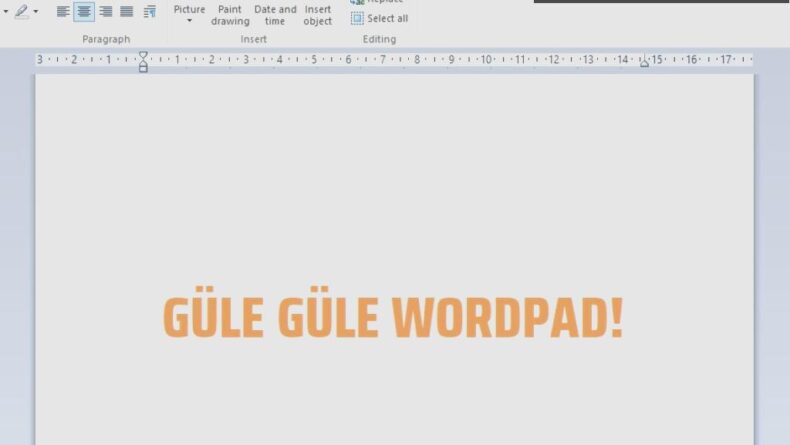Toggle align text left
This screenshot has width=790, height=445.
coord(63,12)
